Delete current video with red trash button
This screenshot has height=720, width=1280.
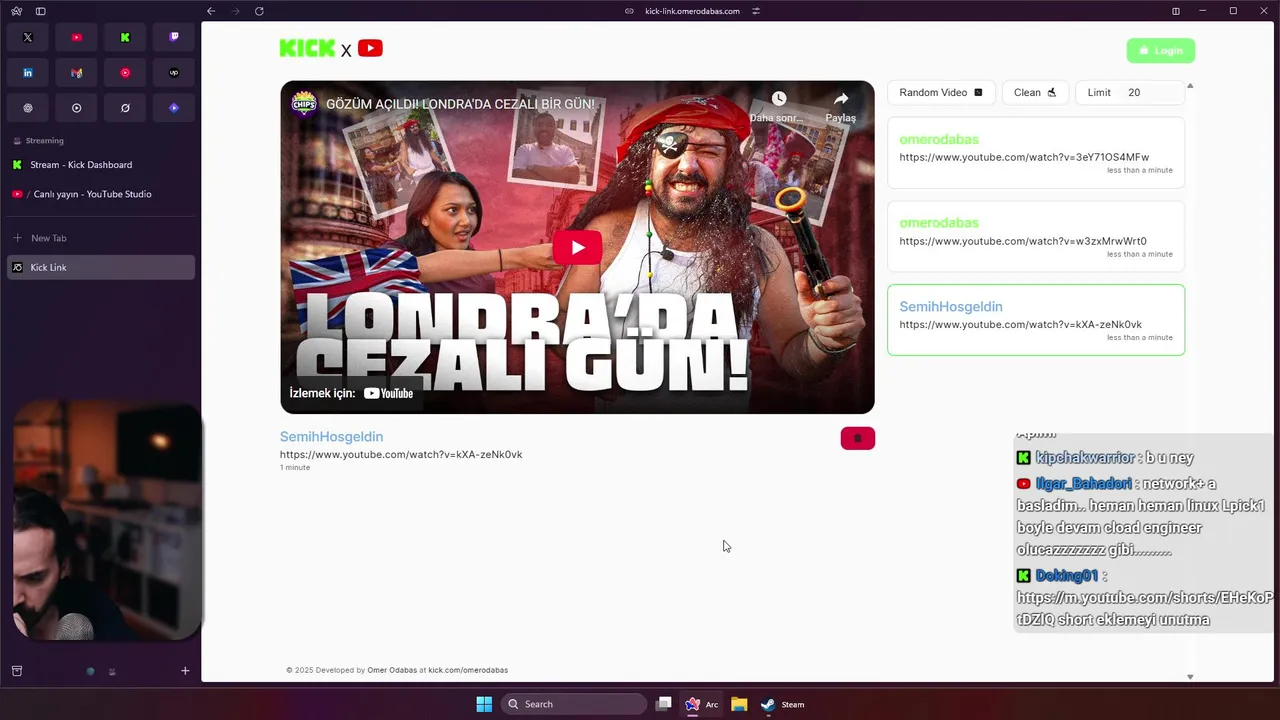858,438
